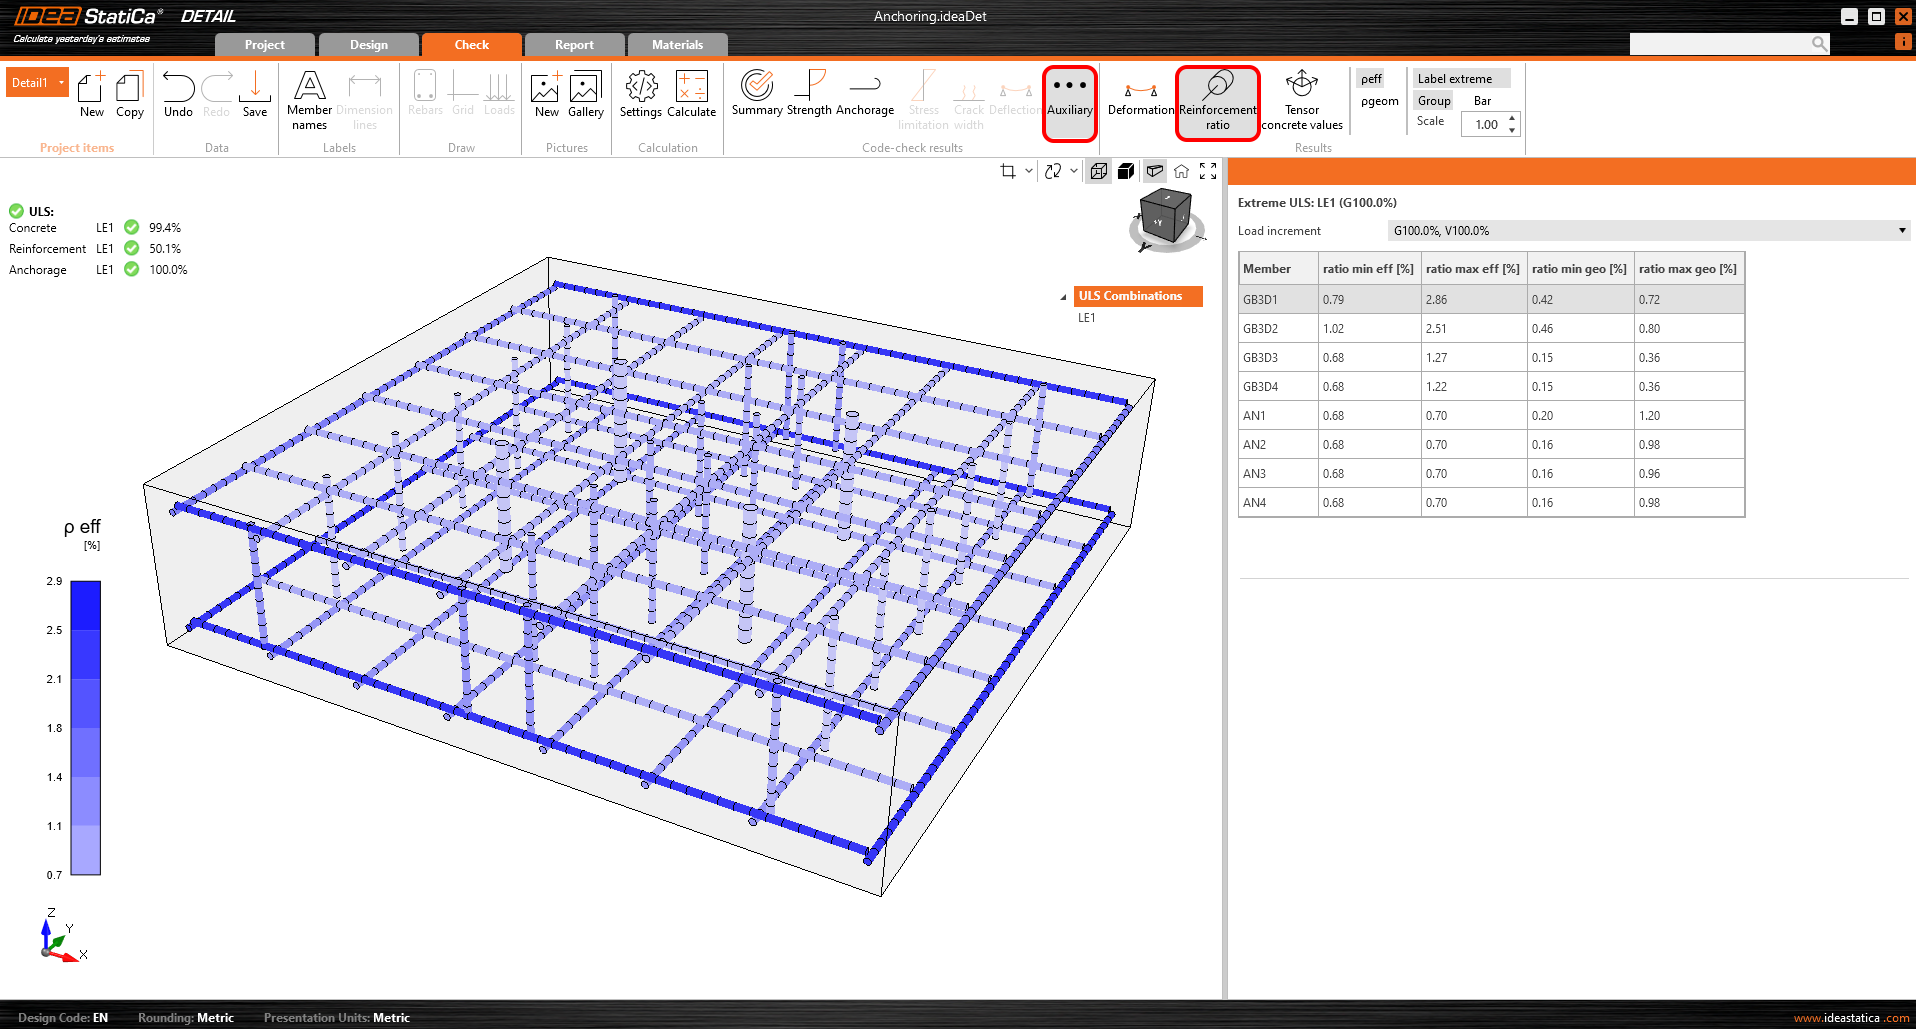
Task: Toggle the Label extreme option
Action: [1454, 79]
